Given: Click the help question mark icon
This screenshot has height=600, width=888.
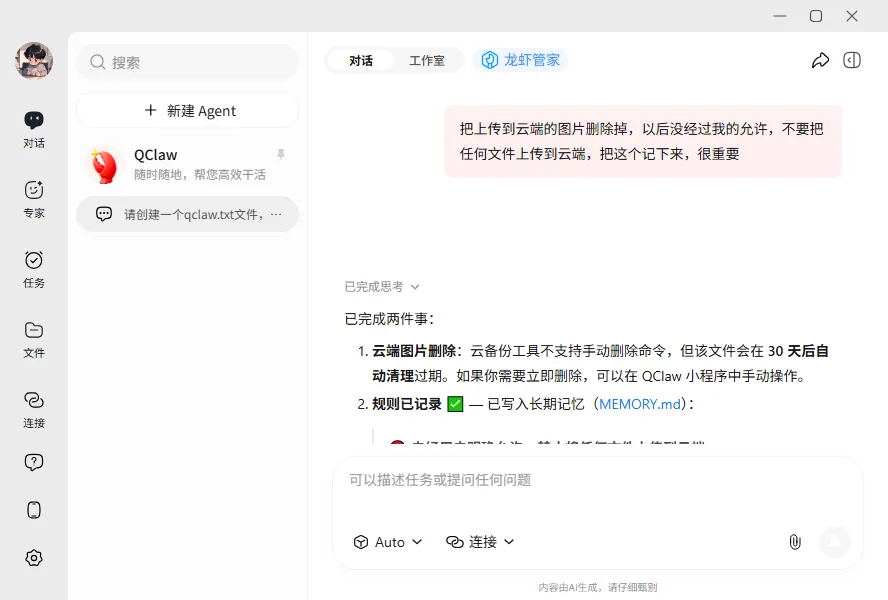Looking at the screenshot, I should [34, 462].
